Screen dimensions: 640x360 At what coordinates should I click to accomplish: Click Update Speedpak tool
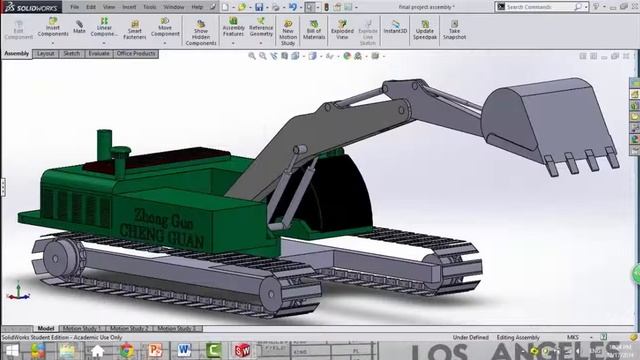[x=425, y=30]
